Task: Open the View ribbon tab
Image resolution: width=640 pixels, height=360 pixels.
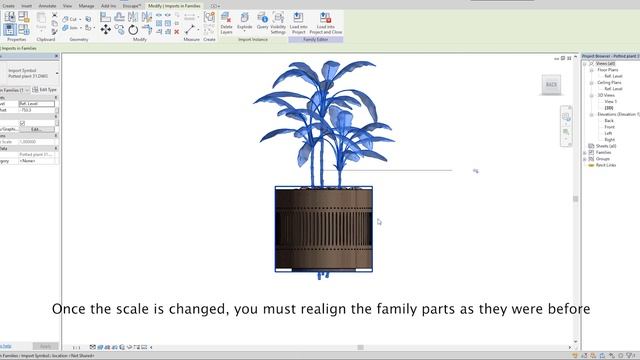Action: (67, 6)
